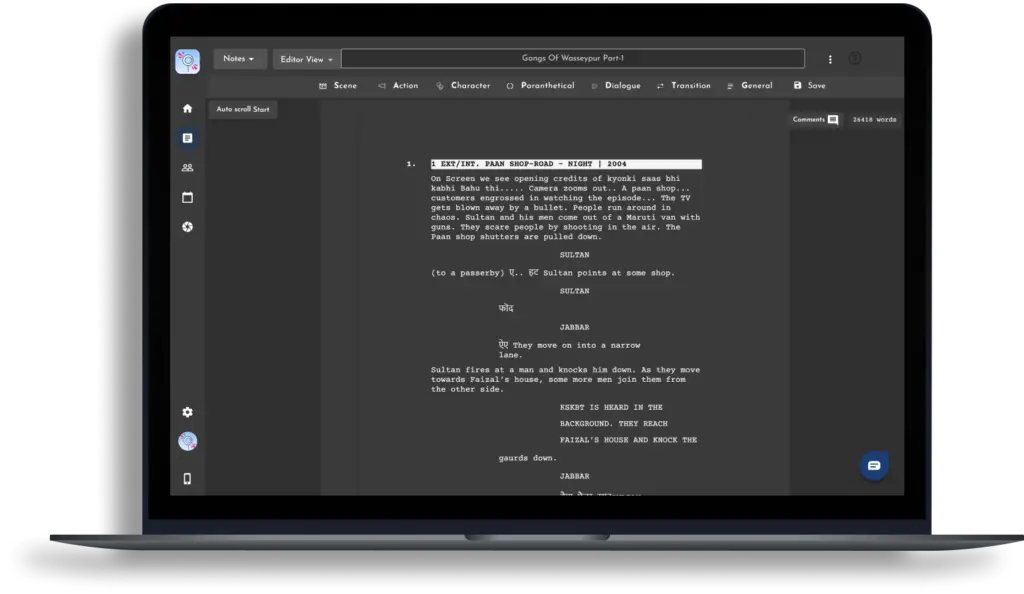Select the Paranthetical element format

[540, 86]
